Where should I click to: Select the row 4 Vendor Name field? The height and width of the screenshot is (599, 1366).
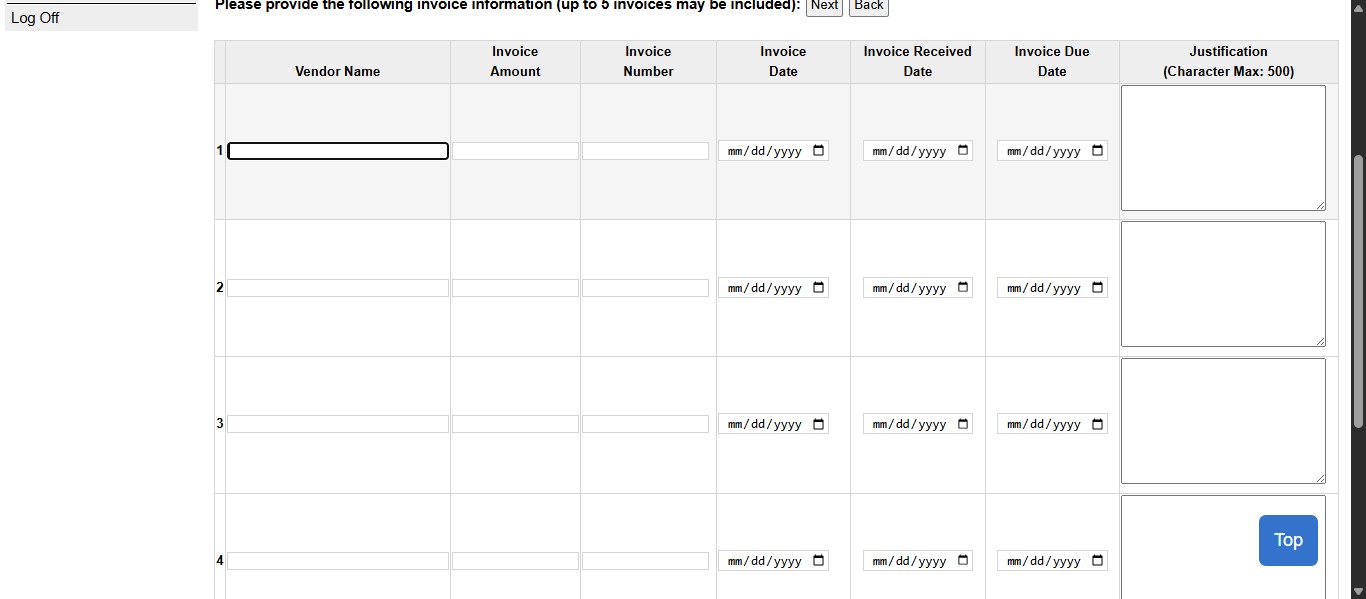(338, 561)
